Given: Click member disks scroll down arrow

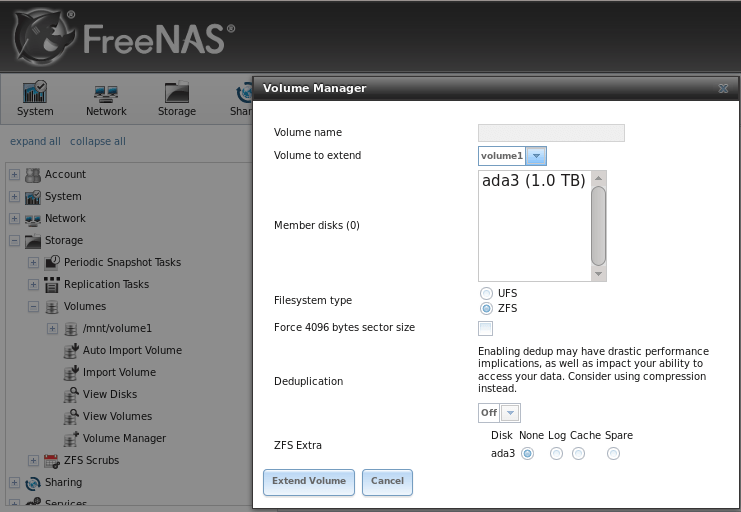Looking at the screenshot, I should point(598,274).
